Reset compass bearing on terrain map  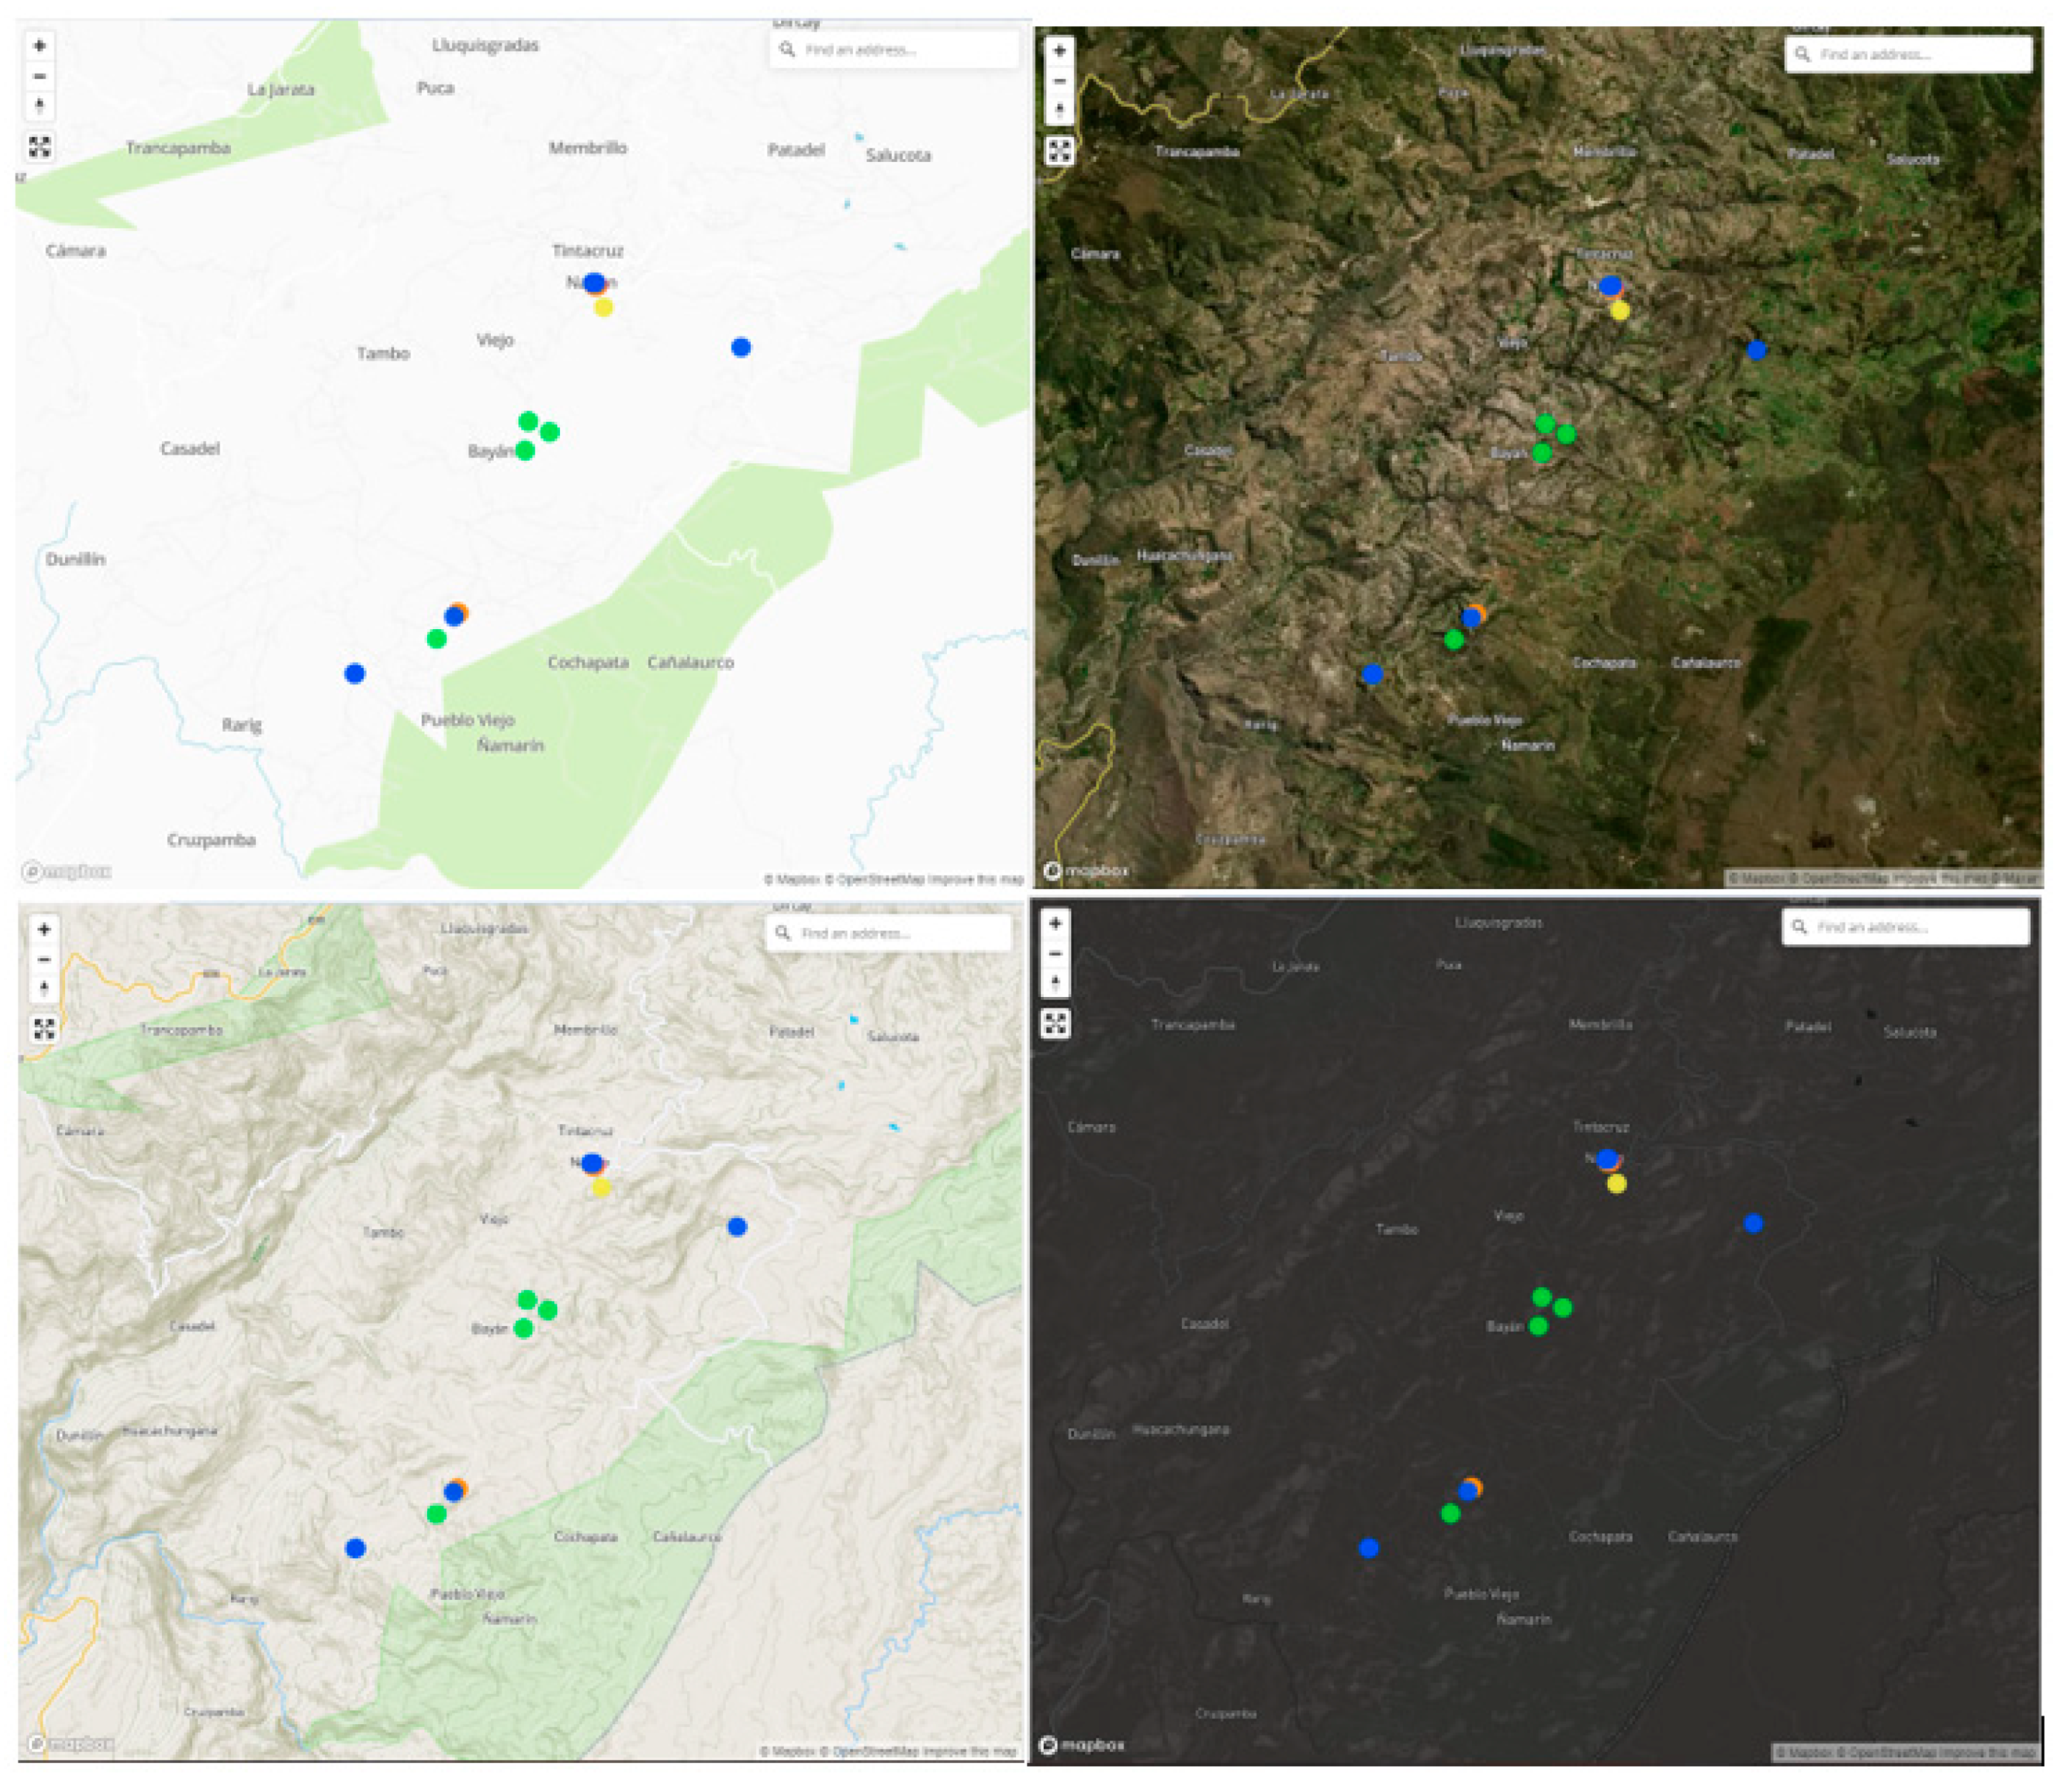(43, 989)
